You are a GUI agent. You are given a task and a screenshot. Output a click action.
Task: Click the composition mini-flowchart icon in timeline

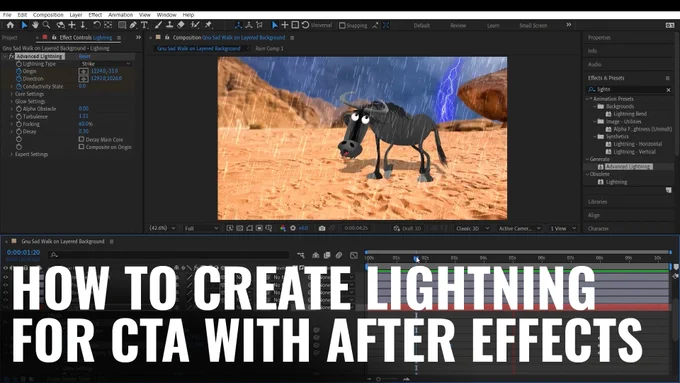(301, 255)
